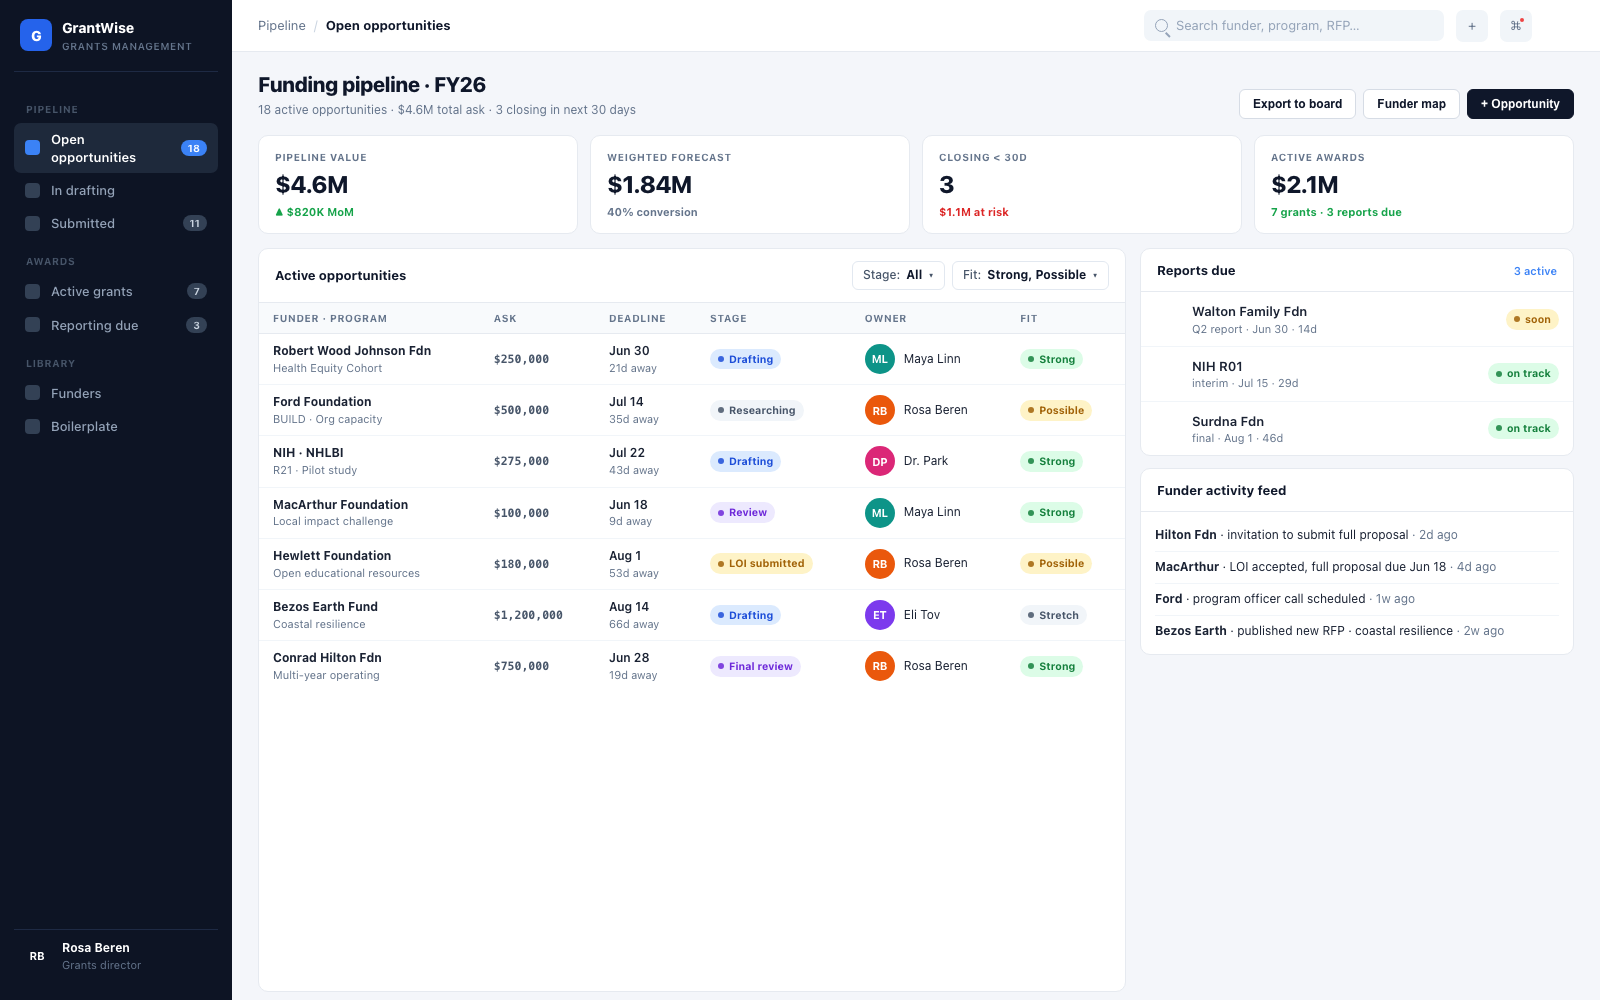
Task: Go to Reporting due in the sidebar
Action: tap(116, 325)
